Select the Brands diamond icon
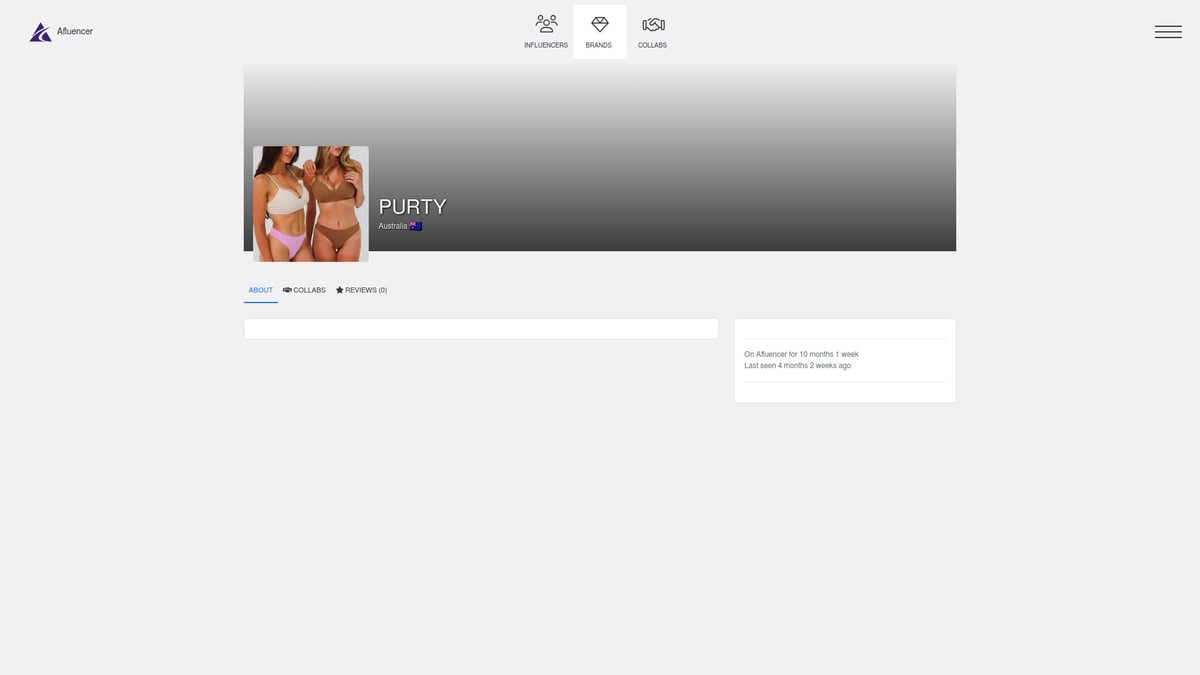The width and height of the screenshot is (1200, 675). pyautogui.click(x=599, y=24)
